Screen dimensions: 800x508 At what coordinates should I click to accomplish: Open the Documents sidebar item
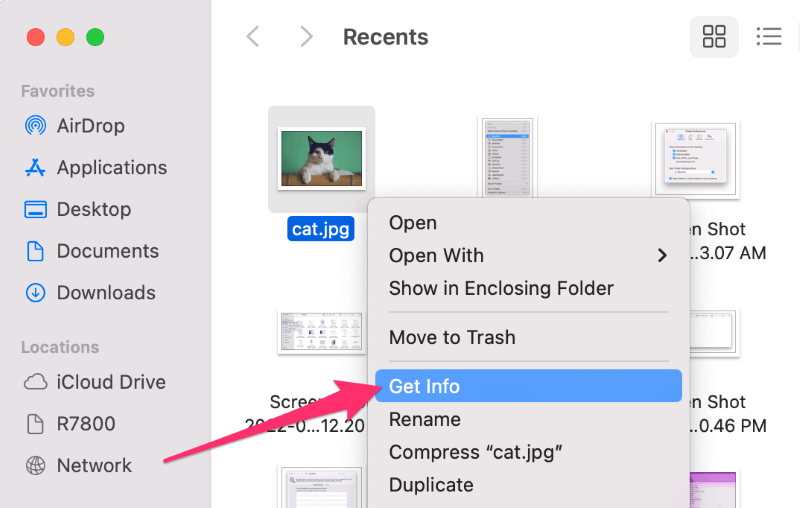point(92,251)
